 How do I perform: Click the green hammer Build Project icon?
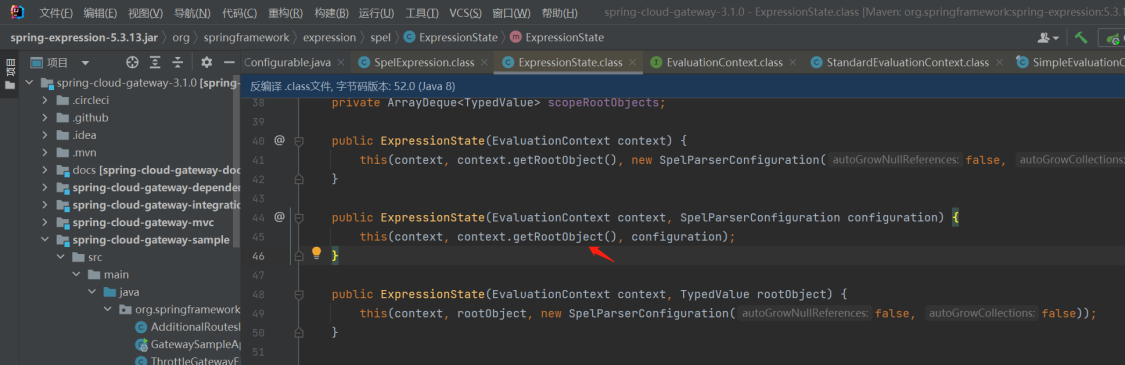(x=1081, y=37)
